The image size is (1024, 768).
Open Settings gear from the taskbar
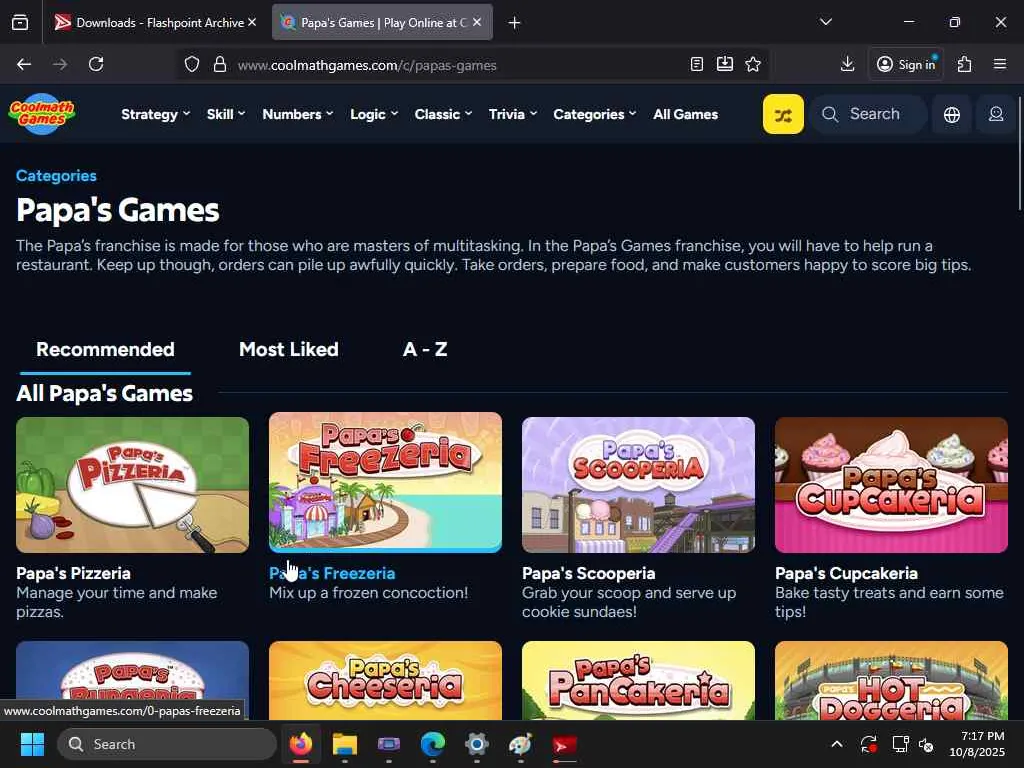(477, 744)
